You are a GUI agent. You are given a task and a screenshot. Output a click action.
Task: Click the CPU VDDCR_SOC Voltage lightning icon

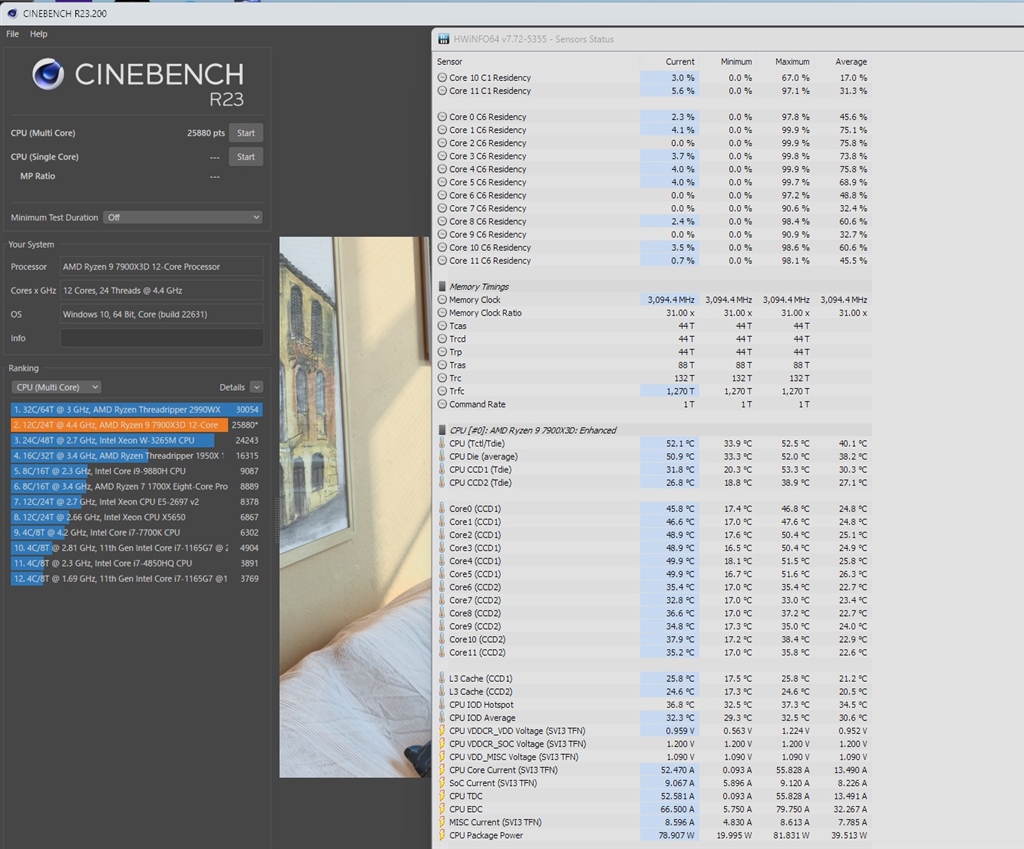point(442,744)
